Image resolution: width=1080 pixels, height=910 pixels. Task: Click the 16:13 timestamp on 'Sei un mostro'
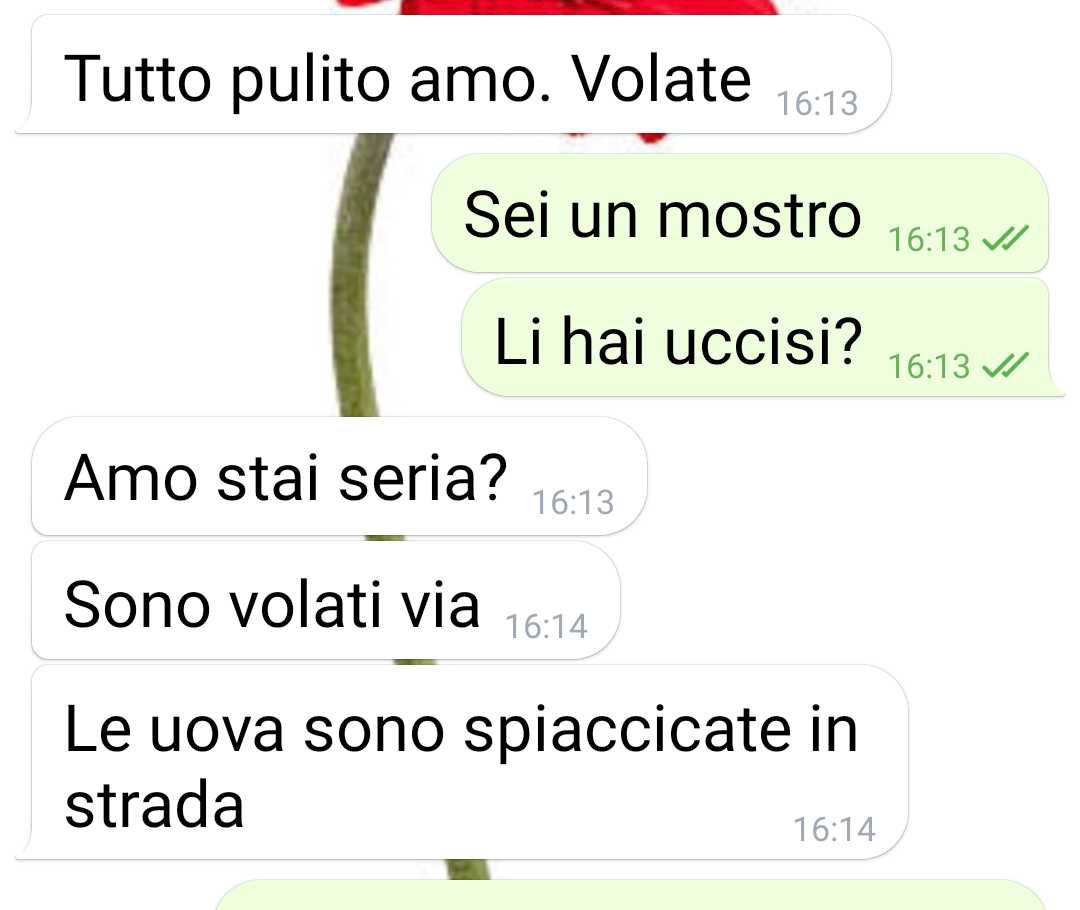pos(929,240)
